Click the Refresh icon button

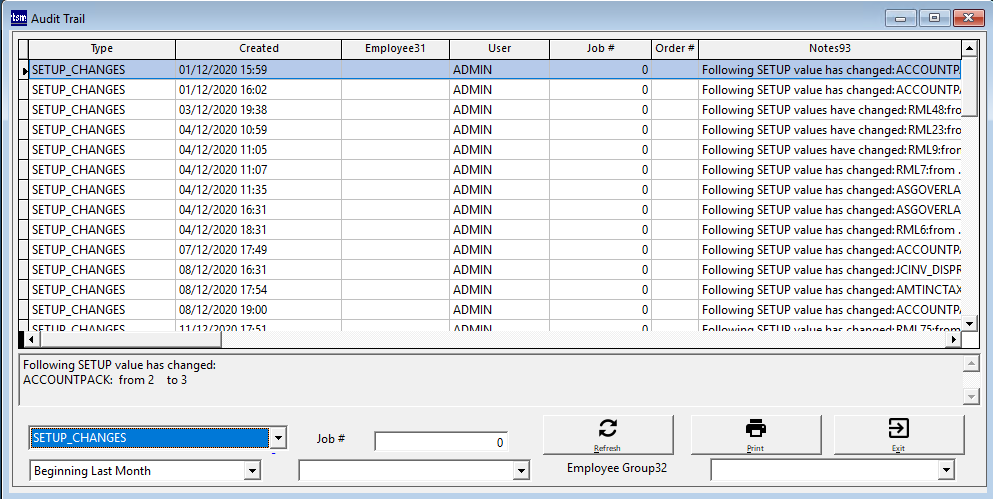[x=607, y=435]
